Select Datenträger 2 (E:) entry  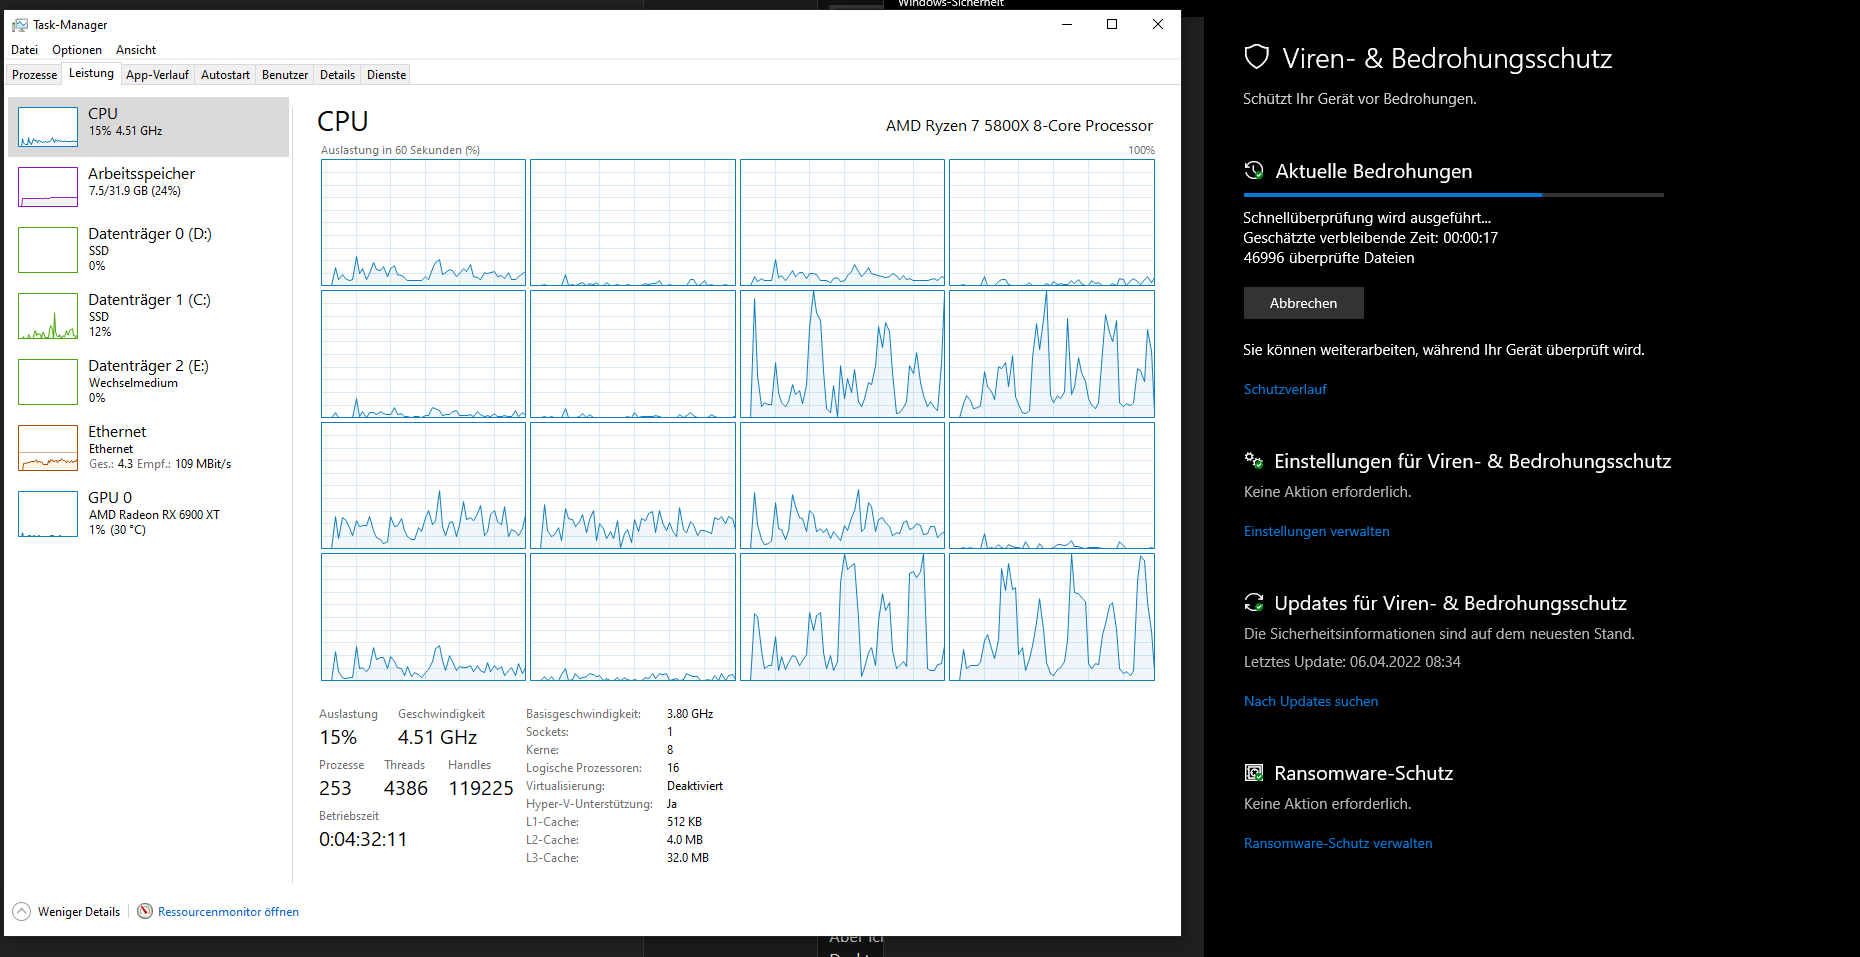(149, 381)
